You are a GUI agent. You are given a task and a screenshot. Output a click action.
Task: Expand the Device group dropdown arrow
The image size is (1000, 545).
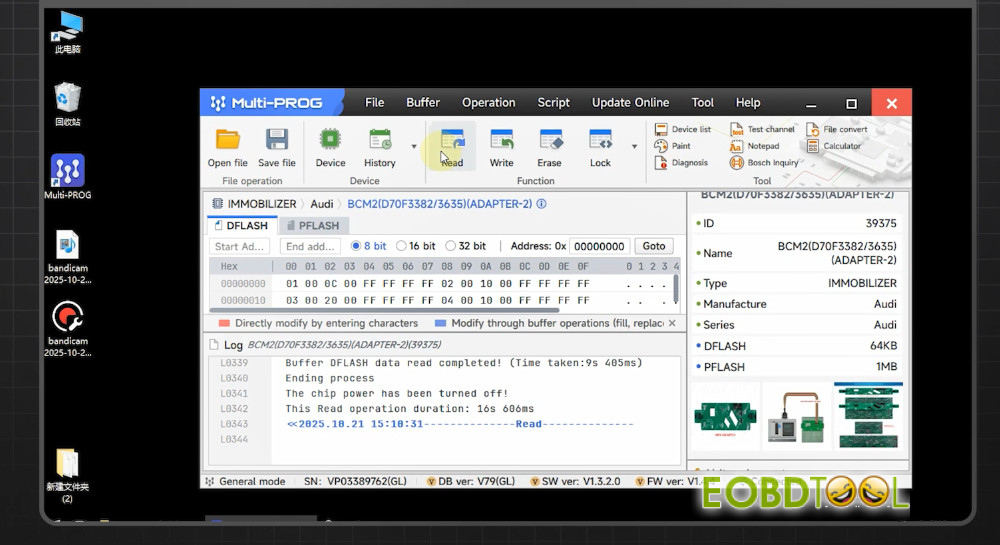tap(414, 146)
